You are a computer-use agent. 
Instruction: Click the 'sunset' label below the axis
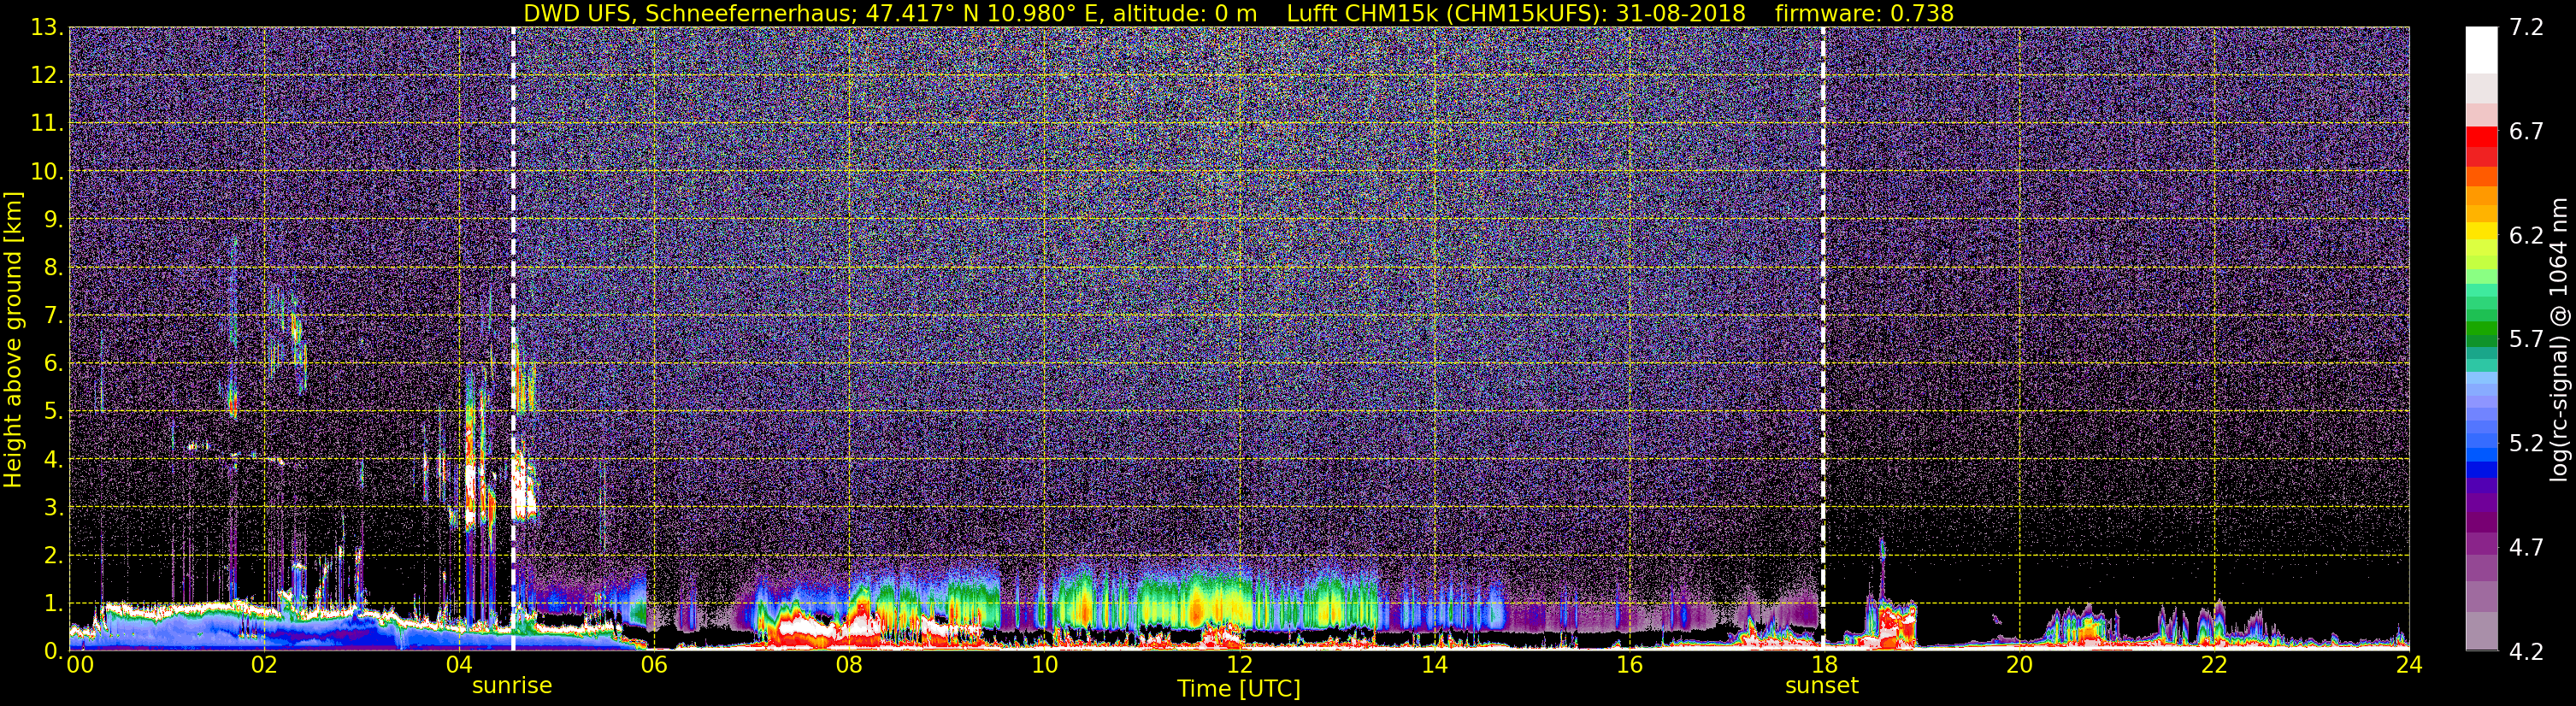pos(1822,686)
